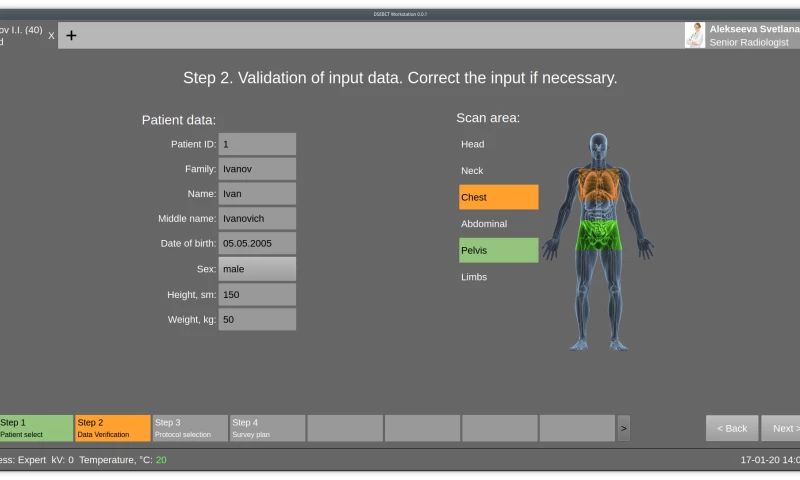Edit the Patient ID field
The image size is (800, 480).
257,144
